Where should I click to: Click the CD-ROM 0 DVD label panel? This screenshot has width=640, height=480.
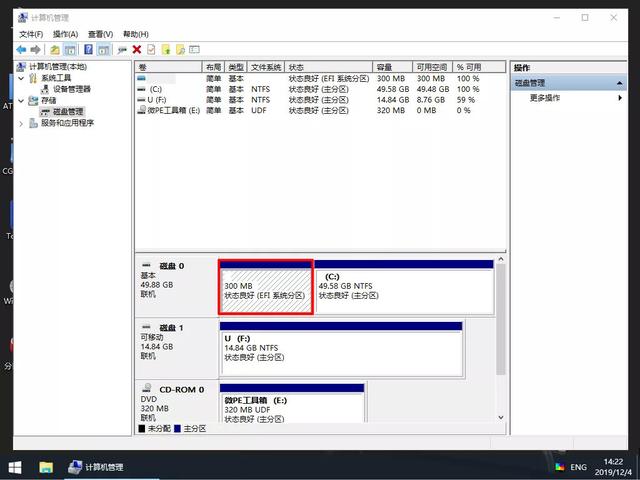click(176, 402)
